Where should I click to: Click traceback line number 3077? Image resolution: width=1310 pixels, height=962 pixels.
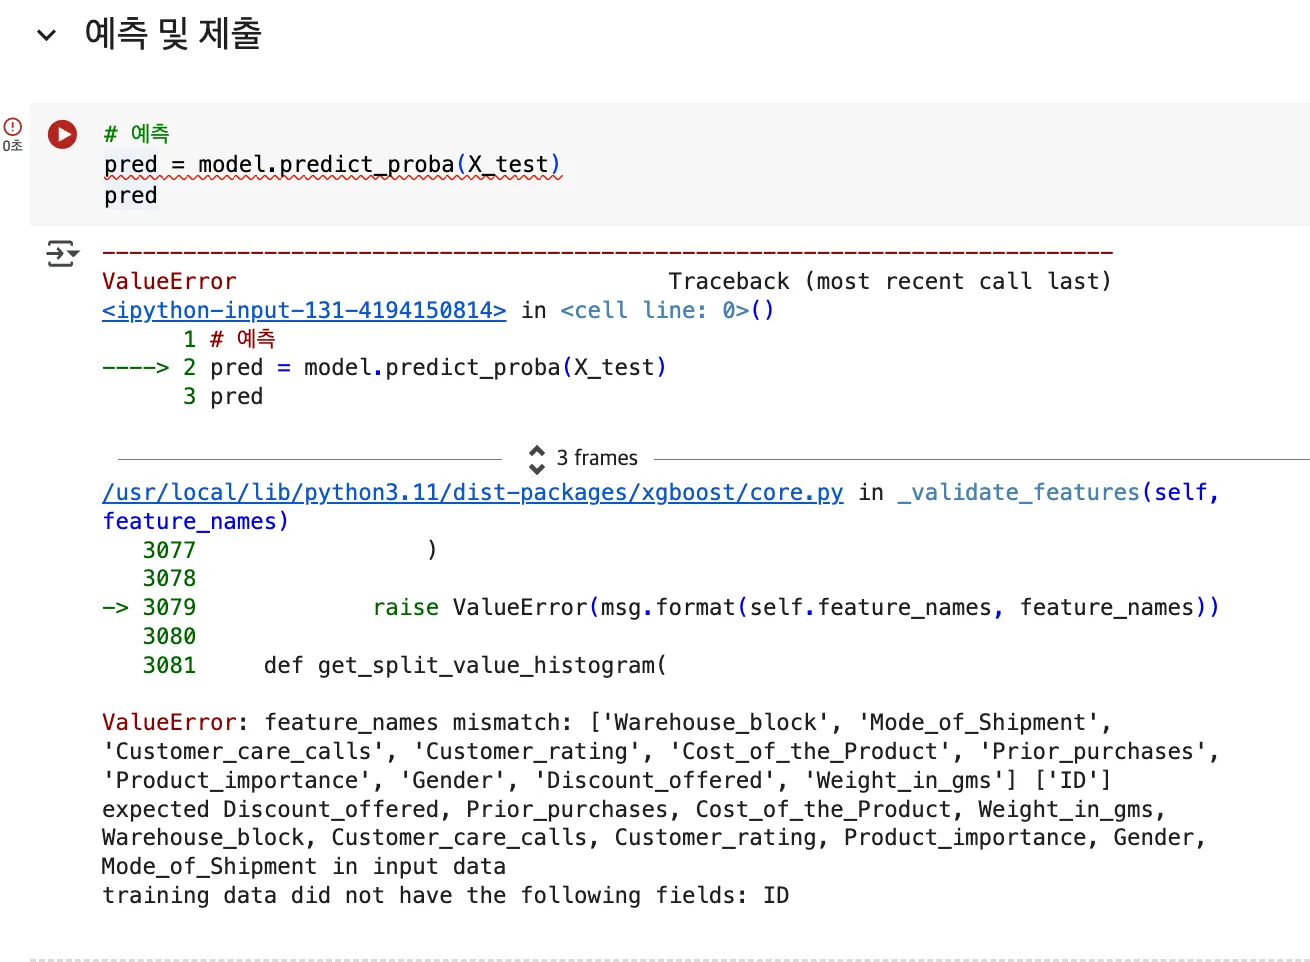[x=169, y=549]
